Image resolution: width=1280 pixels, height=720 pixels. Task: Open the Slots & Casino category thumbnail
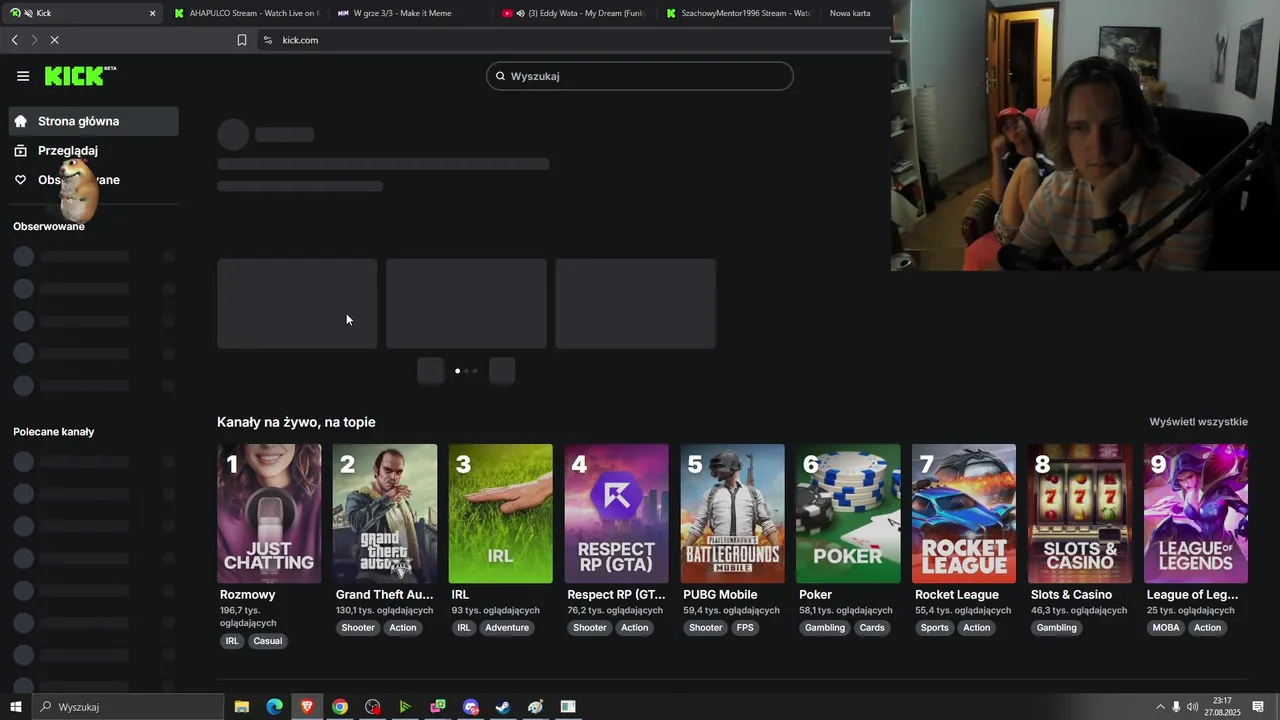pyautogui.click(x=1080, y=513)
